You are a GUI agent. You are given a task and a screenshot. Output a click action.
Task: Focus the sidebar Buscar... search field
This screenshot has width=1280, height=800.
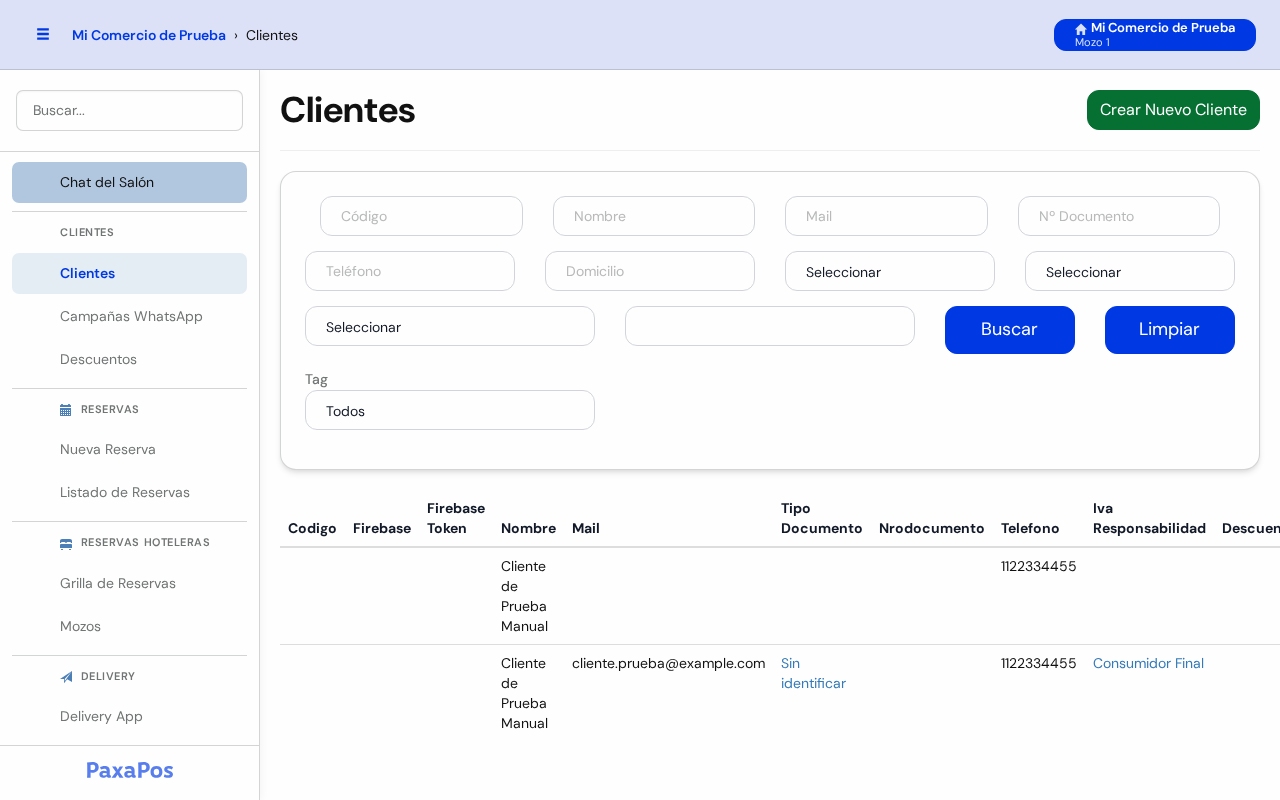click(129, 110)
